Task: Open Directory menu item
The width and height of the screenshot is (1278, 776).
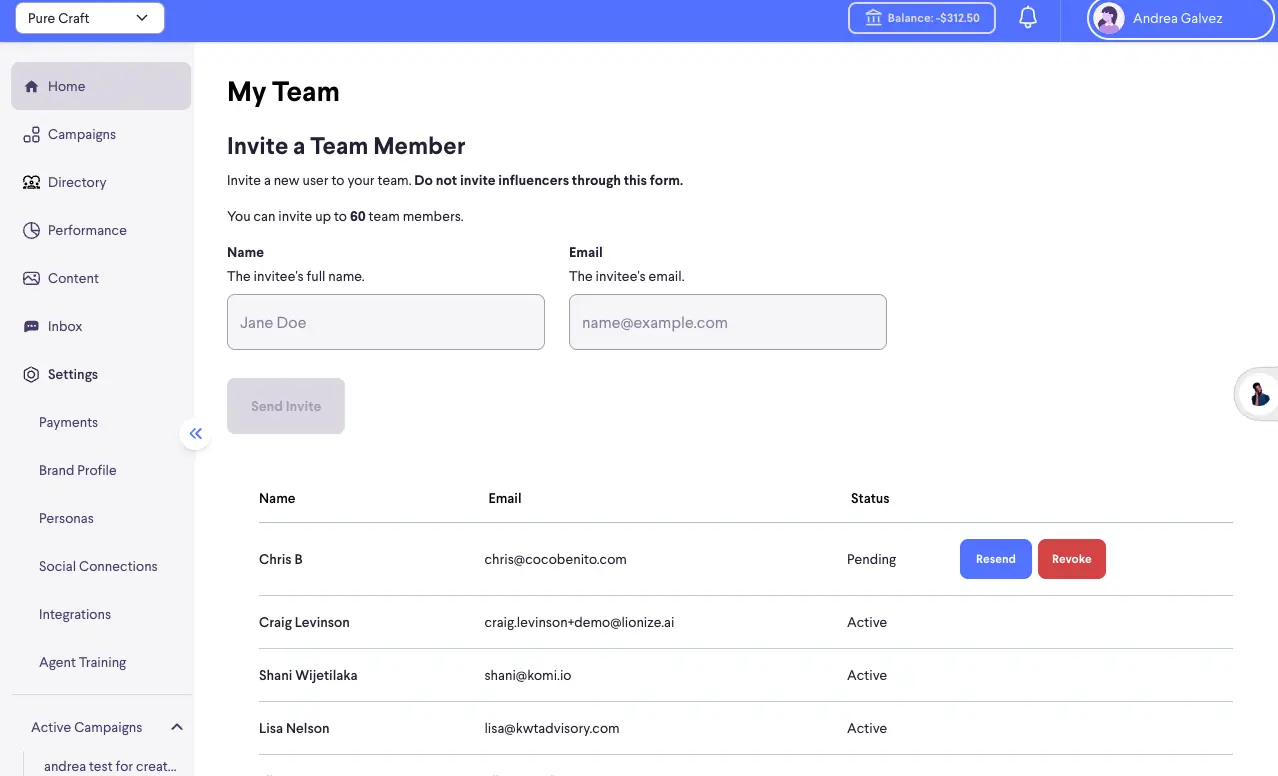Action: click(101, 183)
